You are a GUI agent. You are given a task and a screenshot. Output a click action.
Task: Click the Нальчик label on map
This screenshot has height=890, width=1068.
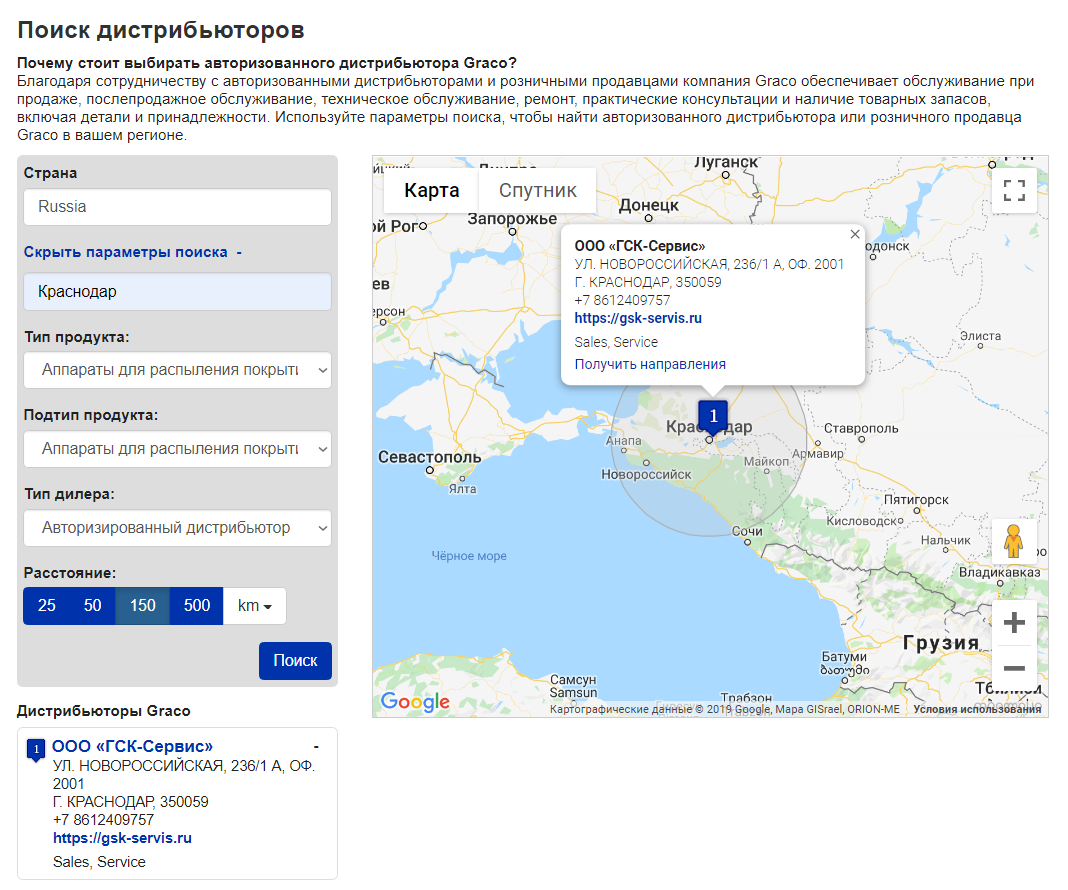point(945,540)
